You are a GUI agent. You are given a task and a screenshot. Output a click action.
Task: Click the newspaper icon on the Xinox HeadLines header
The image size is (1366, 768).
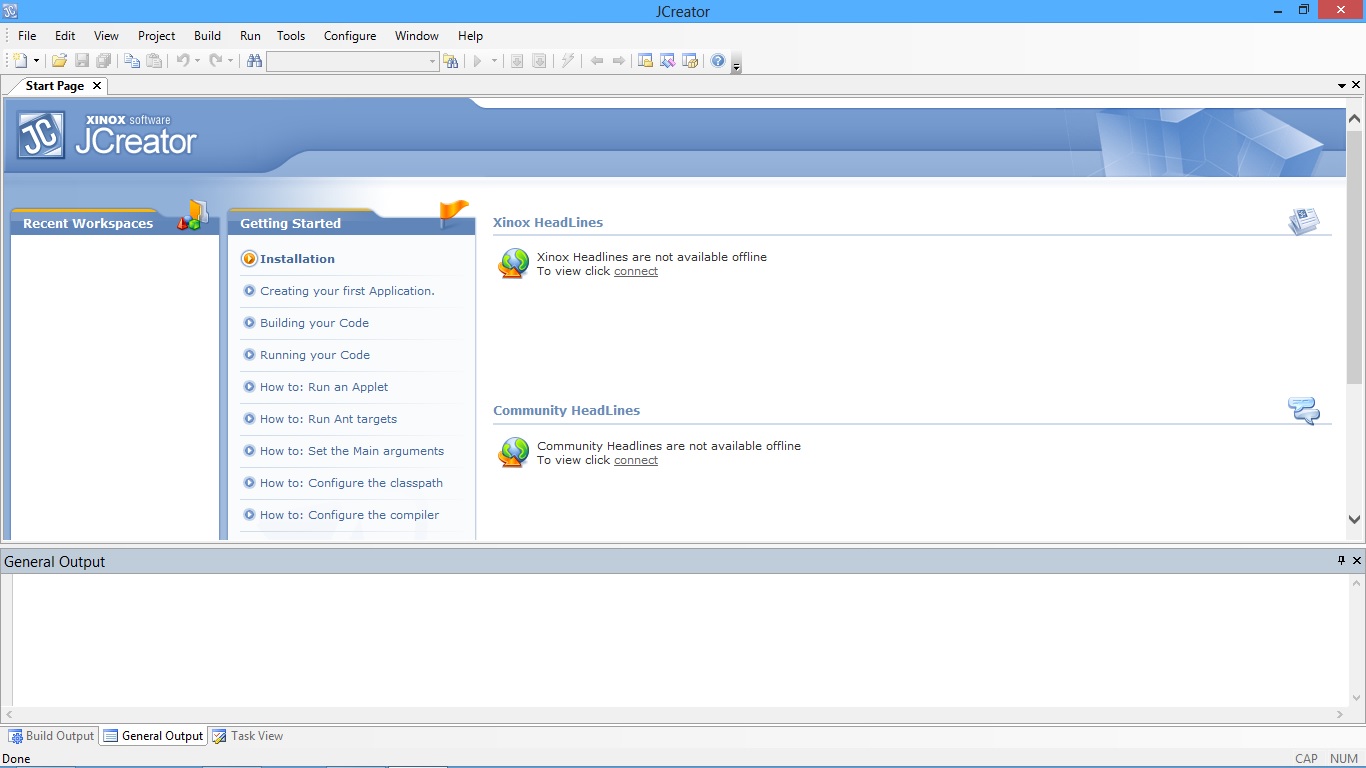[x=1304, y=221]
